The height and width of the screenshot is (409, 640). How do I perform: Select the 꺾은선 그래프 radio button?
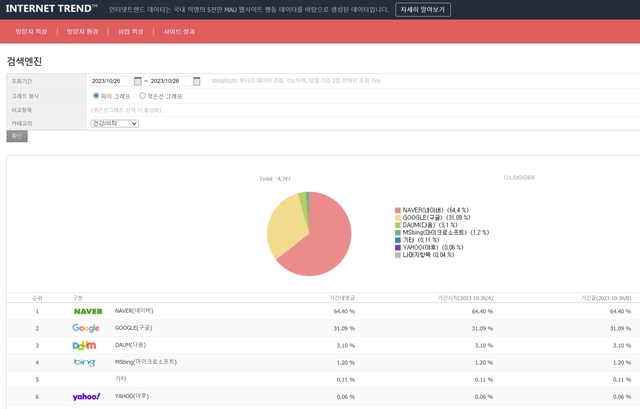tap(142, 96)
